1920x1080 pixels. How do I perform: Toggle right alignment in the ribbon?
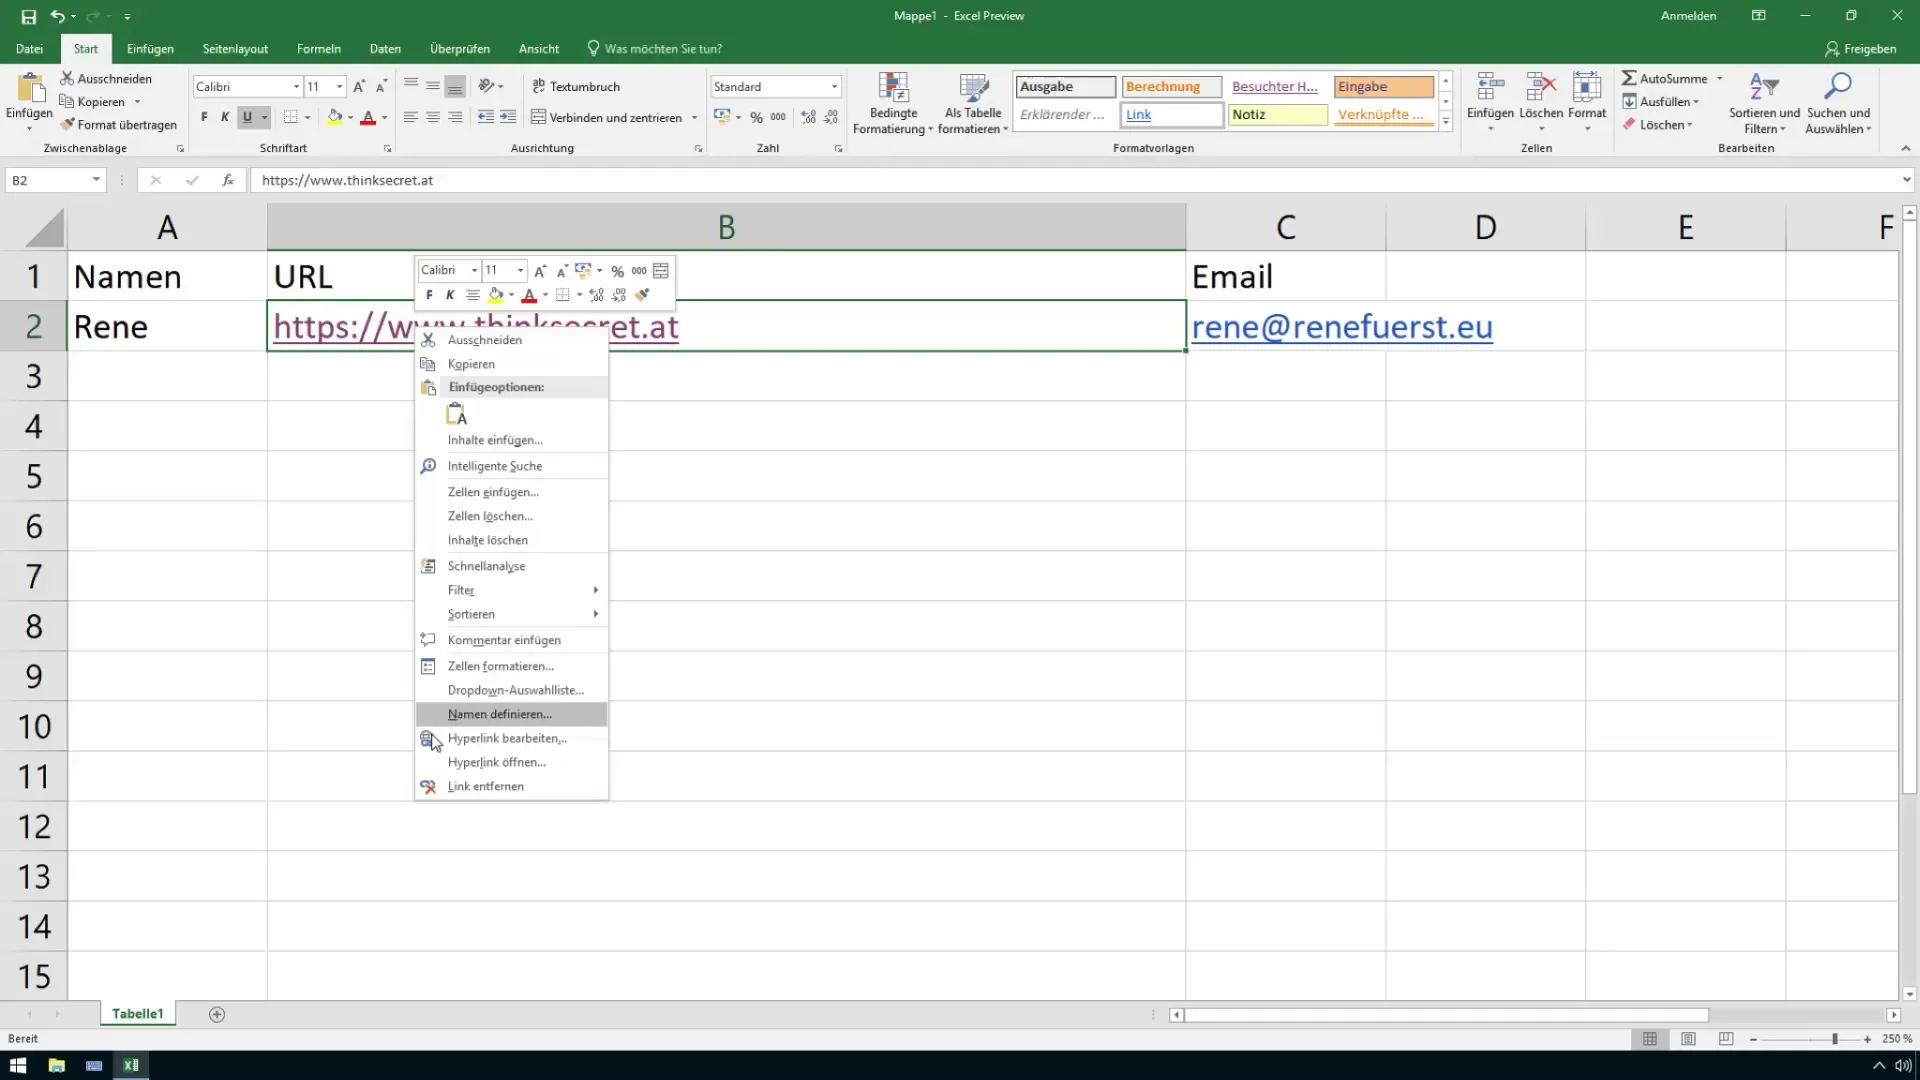[x=455, y=117]
